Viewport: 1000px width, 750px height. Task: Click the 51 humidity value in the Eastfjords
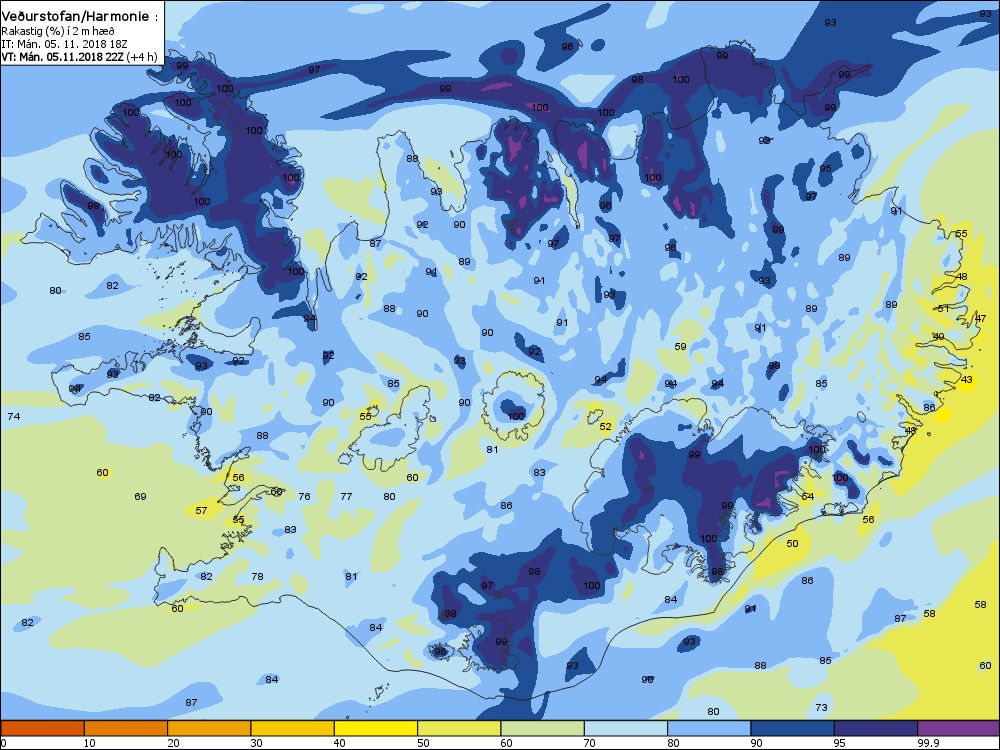944,308
